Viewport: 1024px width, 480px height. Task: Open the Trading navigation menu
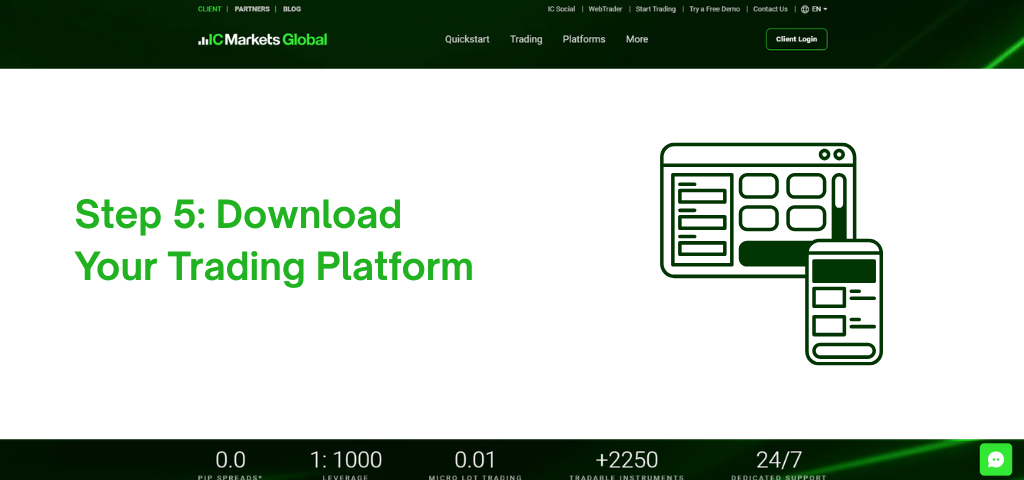pos(526,40)
